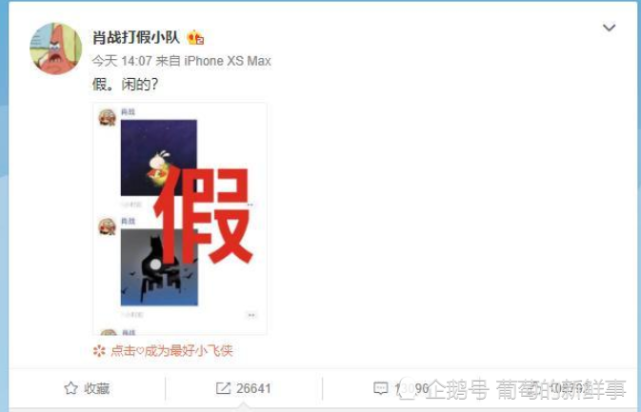The height and width of the screenshot is (412, 641).
Task: Click the iPhone XS Max source link
Action: click(228, 61)
